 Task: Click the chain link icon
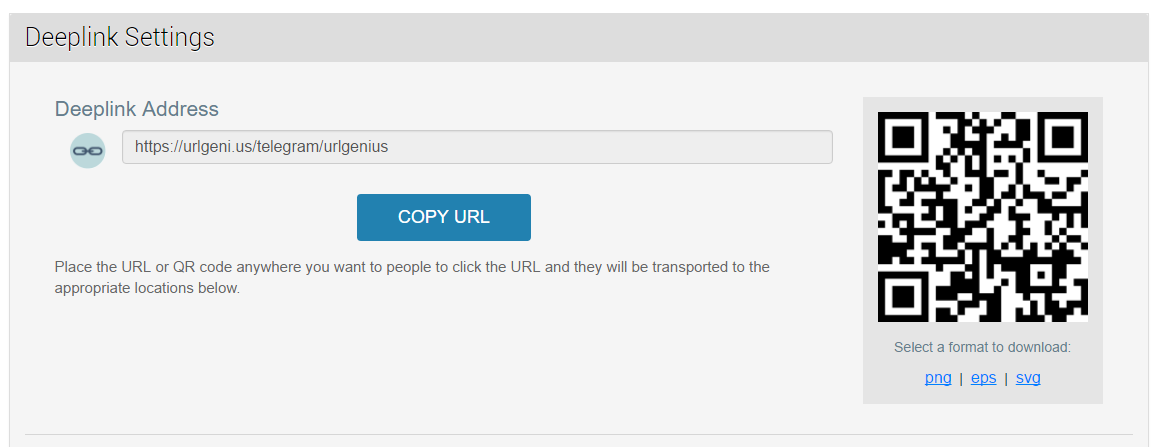(87, 150)
